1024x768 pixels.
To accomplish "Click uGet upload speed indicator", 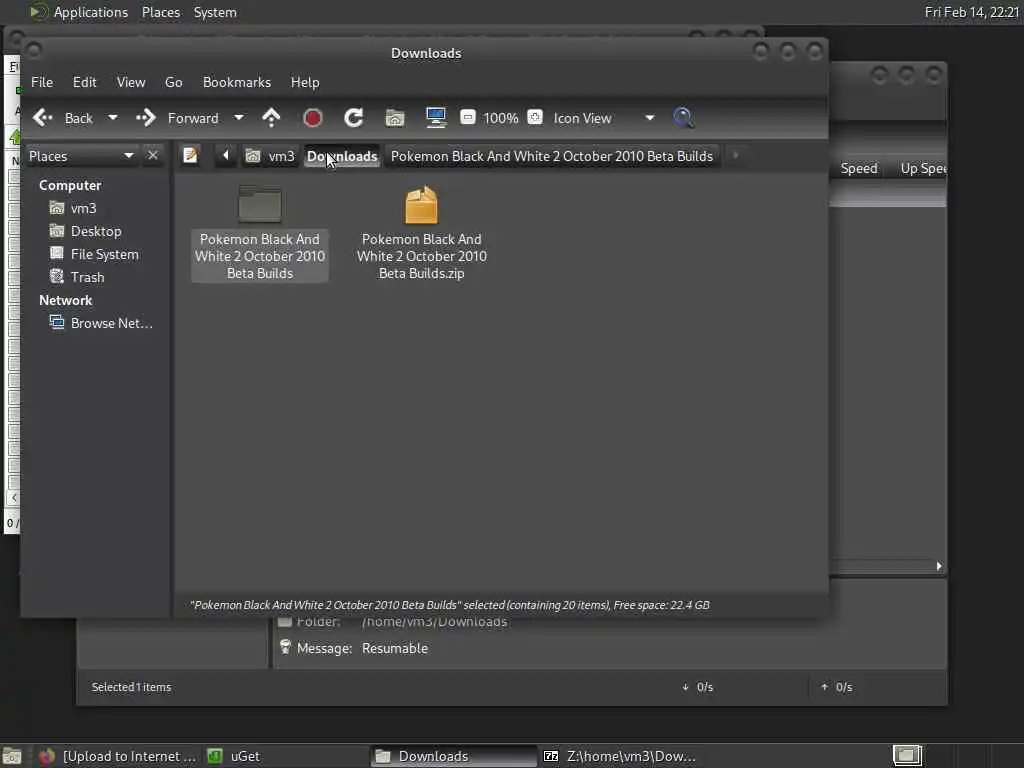I will pos(837,687).
